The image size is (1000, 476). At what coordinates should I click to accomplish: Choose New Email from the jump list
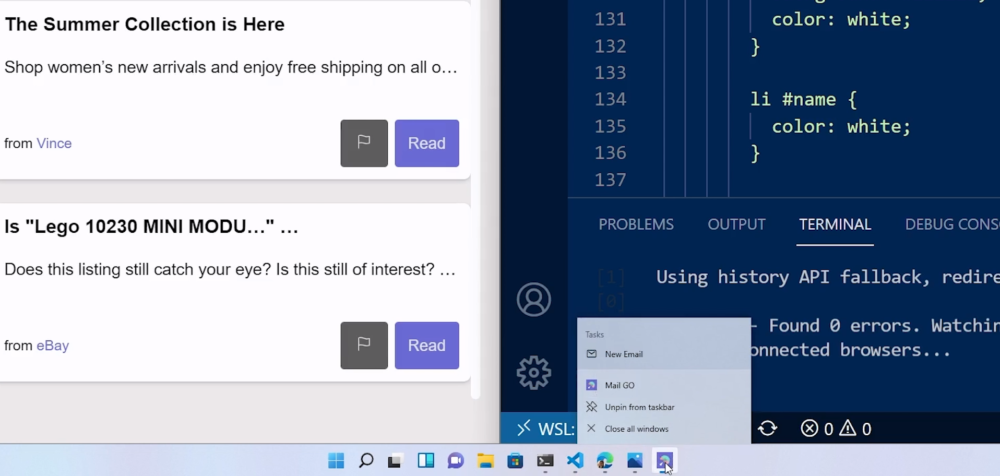(664, 354)
